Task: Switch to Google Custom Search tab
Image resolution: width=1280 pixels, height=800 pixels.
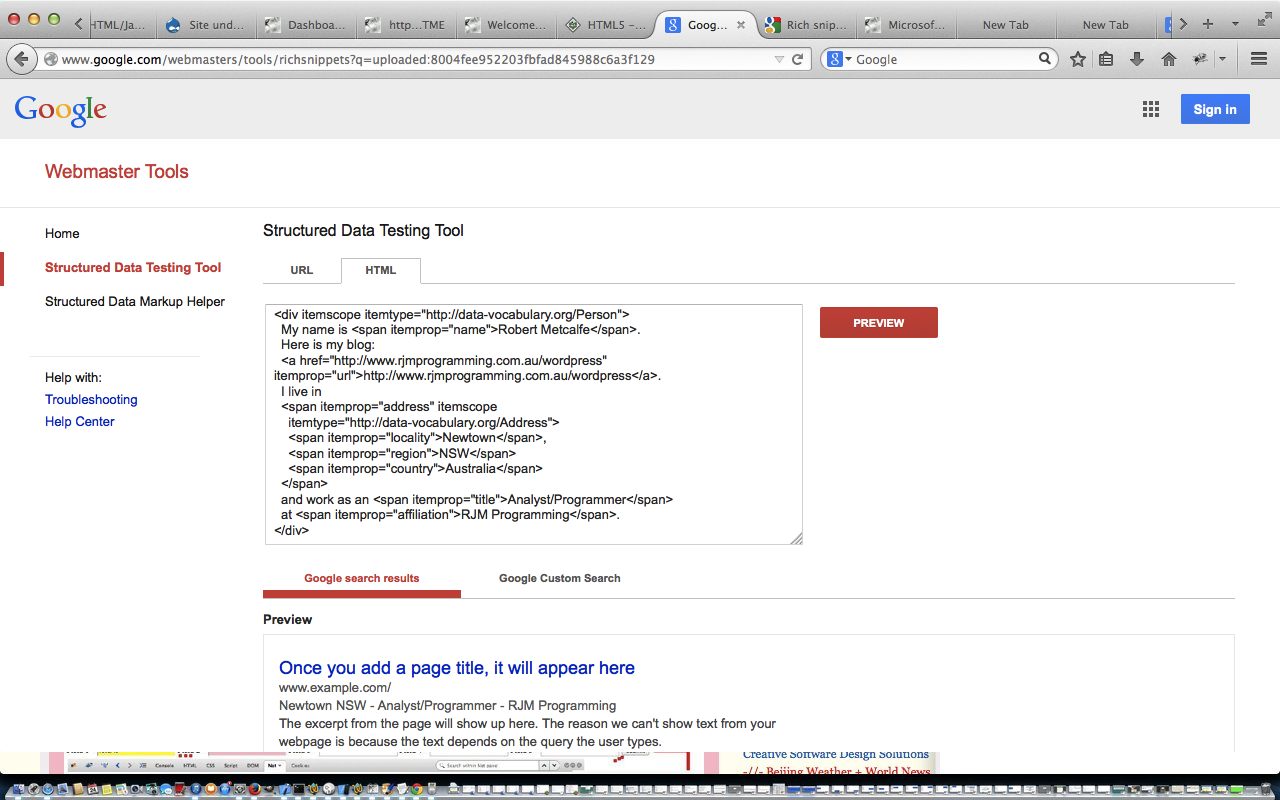Action: tap(560, 578)
